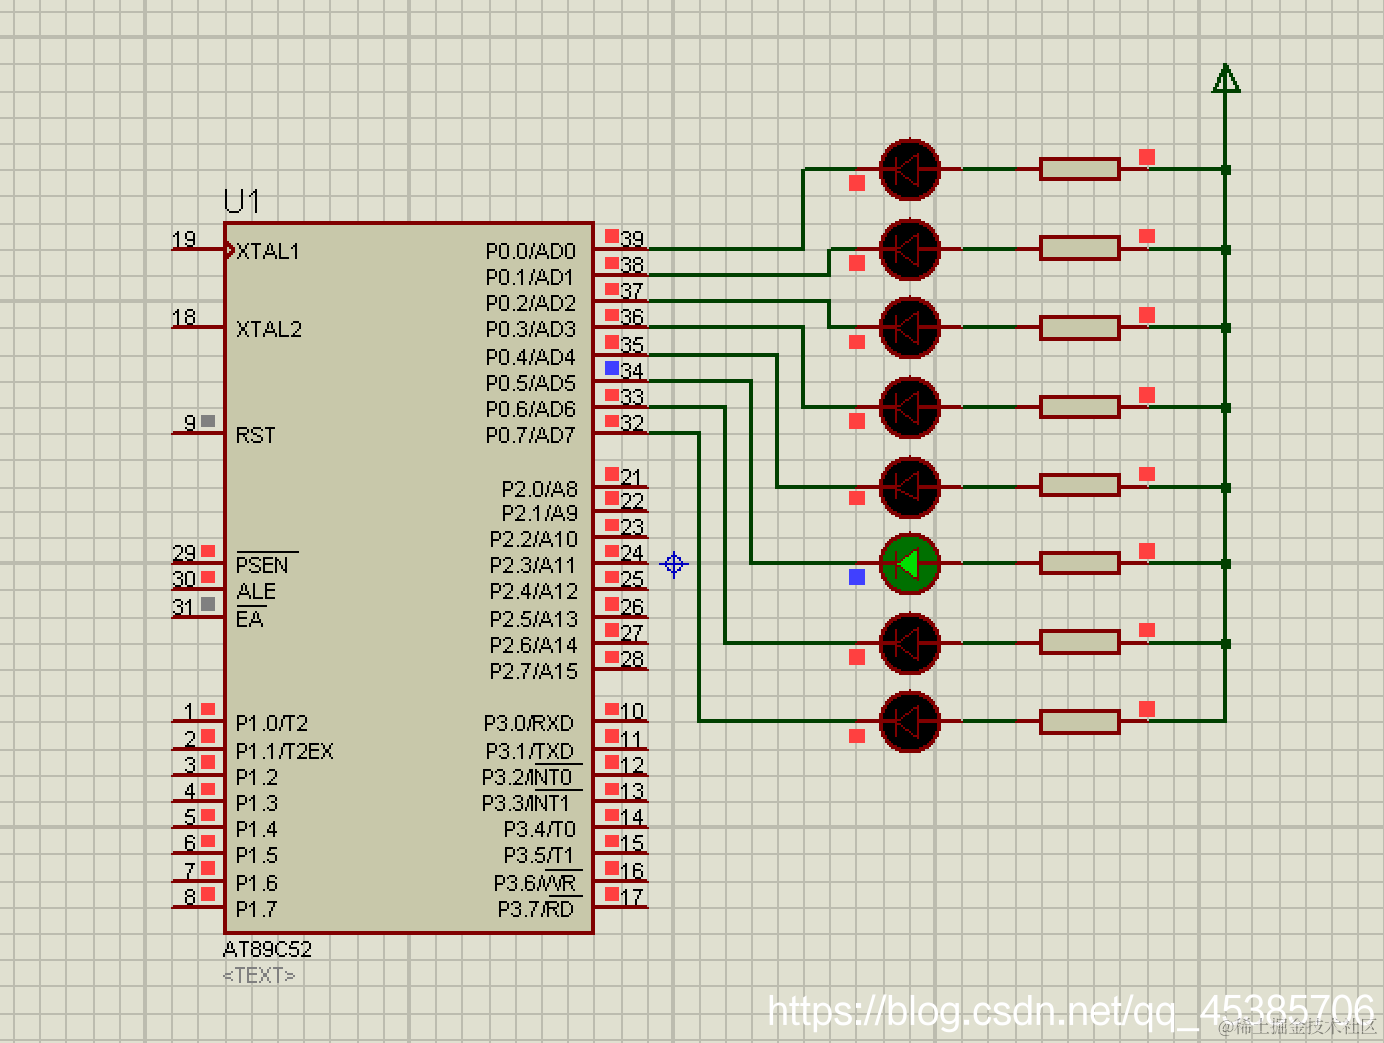
Task: Click the LED connected to P0.0/AD0
Action: [909, 170]
